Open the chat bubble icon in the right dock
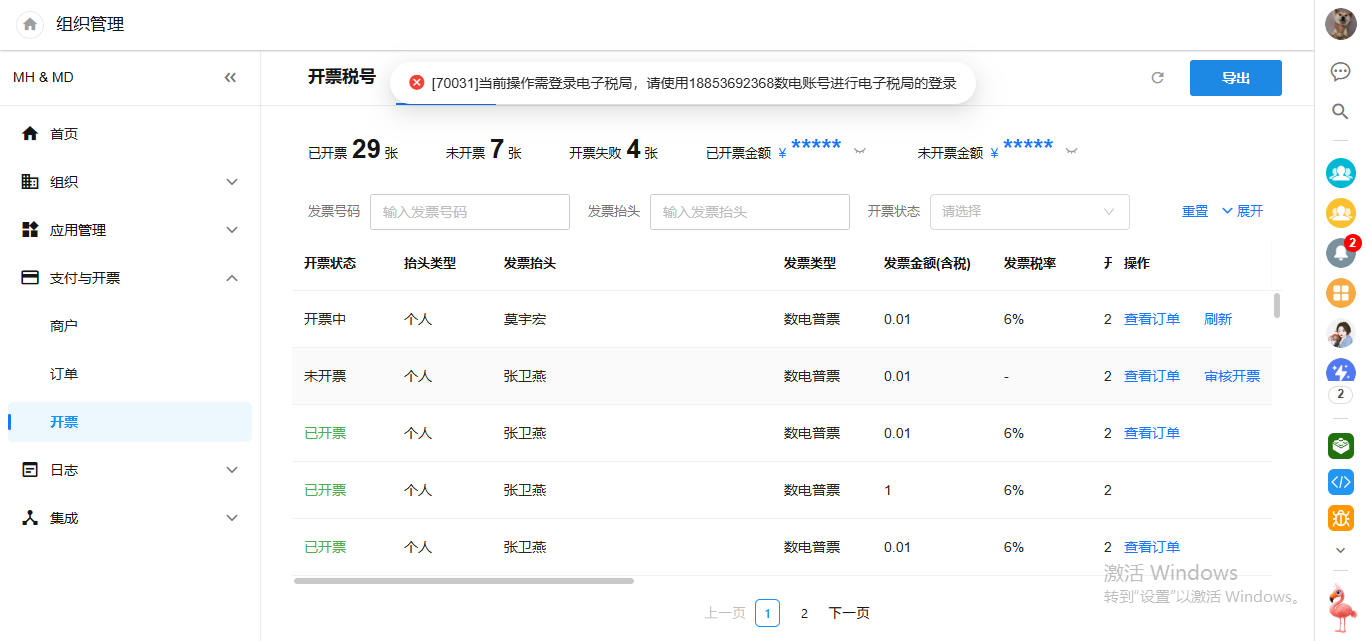Screen dimensions: 1366x641 tap(1340, 71)
